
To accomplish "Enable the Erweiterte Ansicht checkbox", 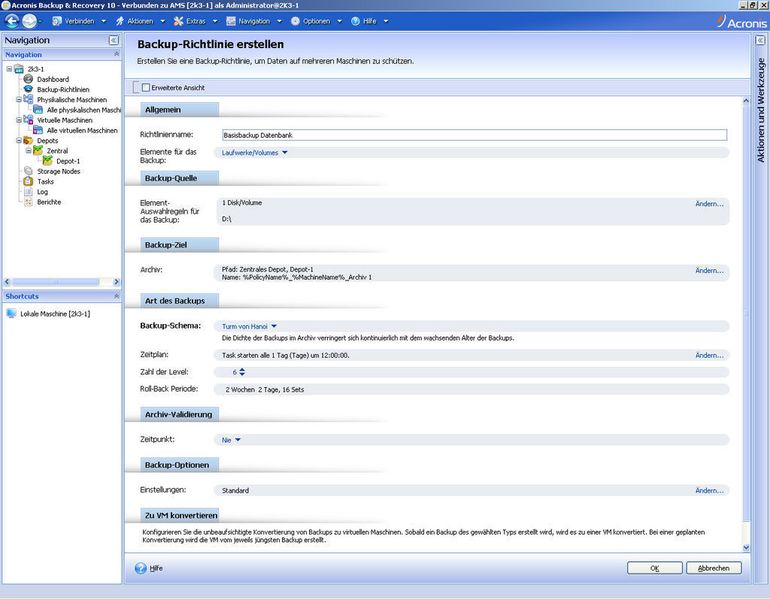I will point(146,87).
